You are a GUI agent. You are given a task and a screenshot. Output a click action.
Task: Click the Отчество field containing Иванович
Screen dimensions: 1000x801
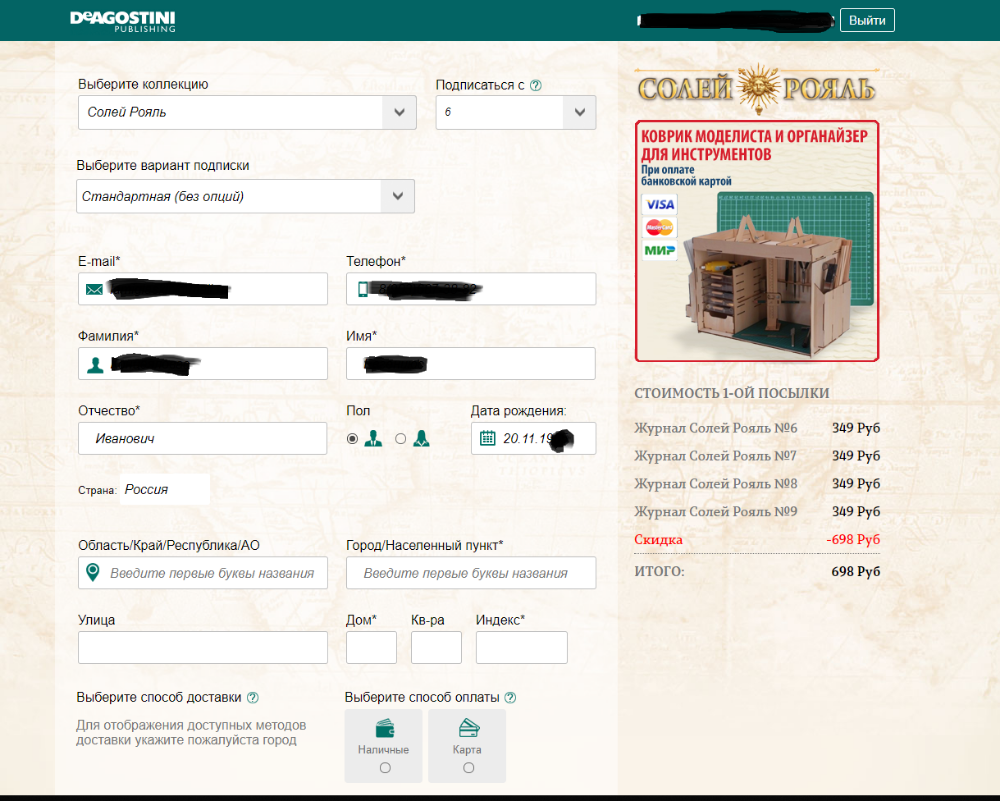point(202,438)
